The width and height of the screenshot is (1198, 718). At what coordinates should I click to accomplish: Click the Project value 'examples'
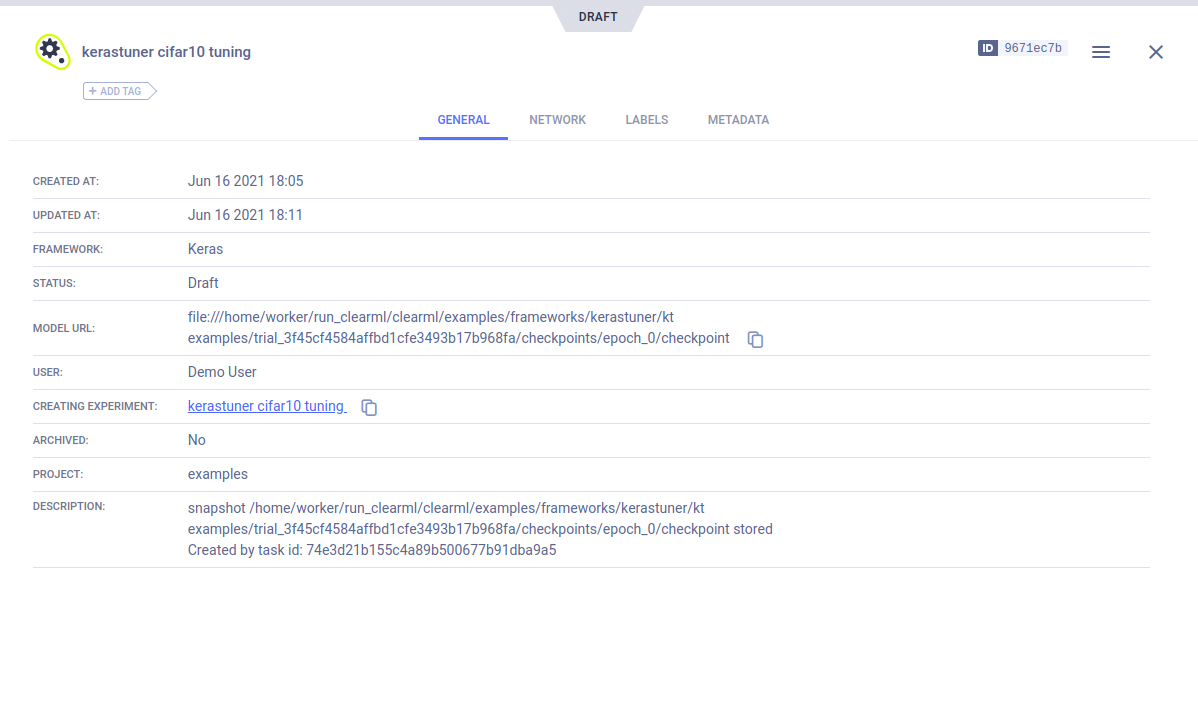click(x=217, y=474)
